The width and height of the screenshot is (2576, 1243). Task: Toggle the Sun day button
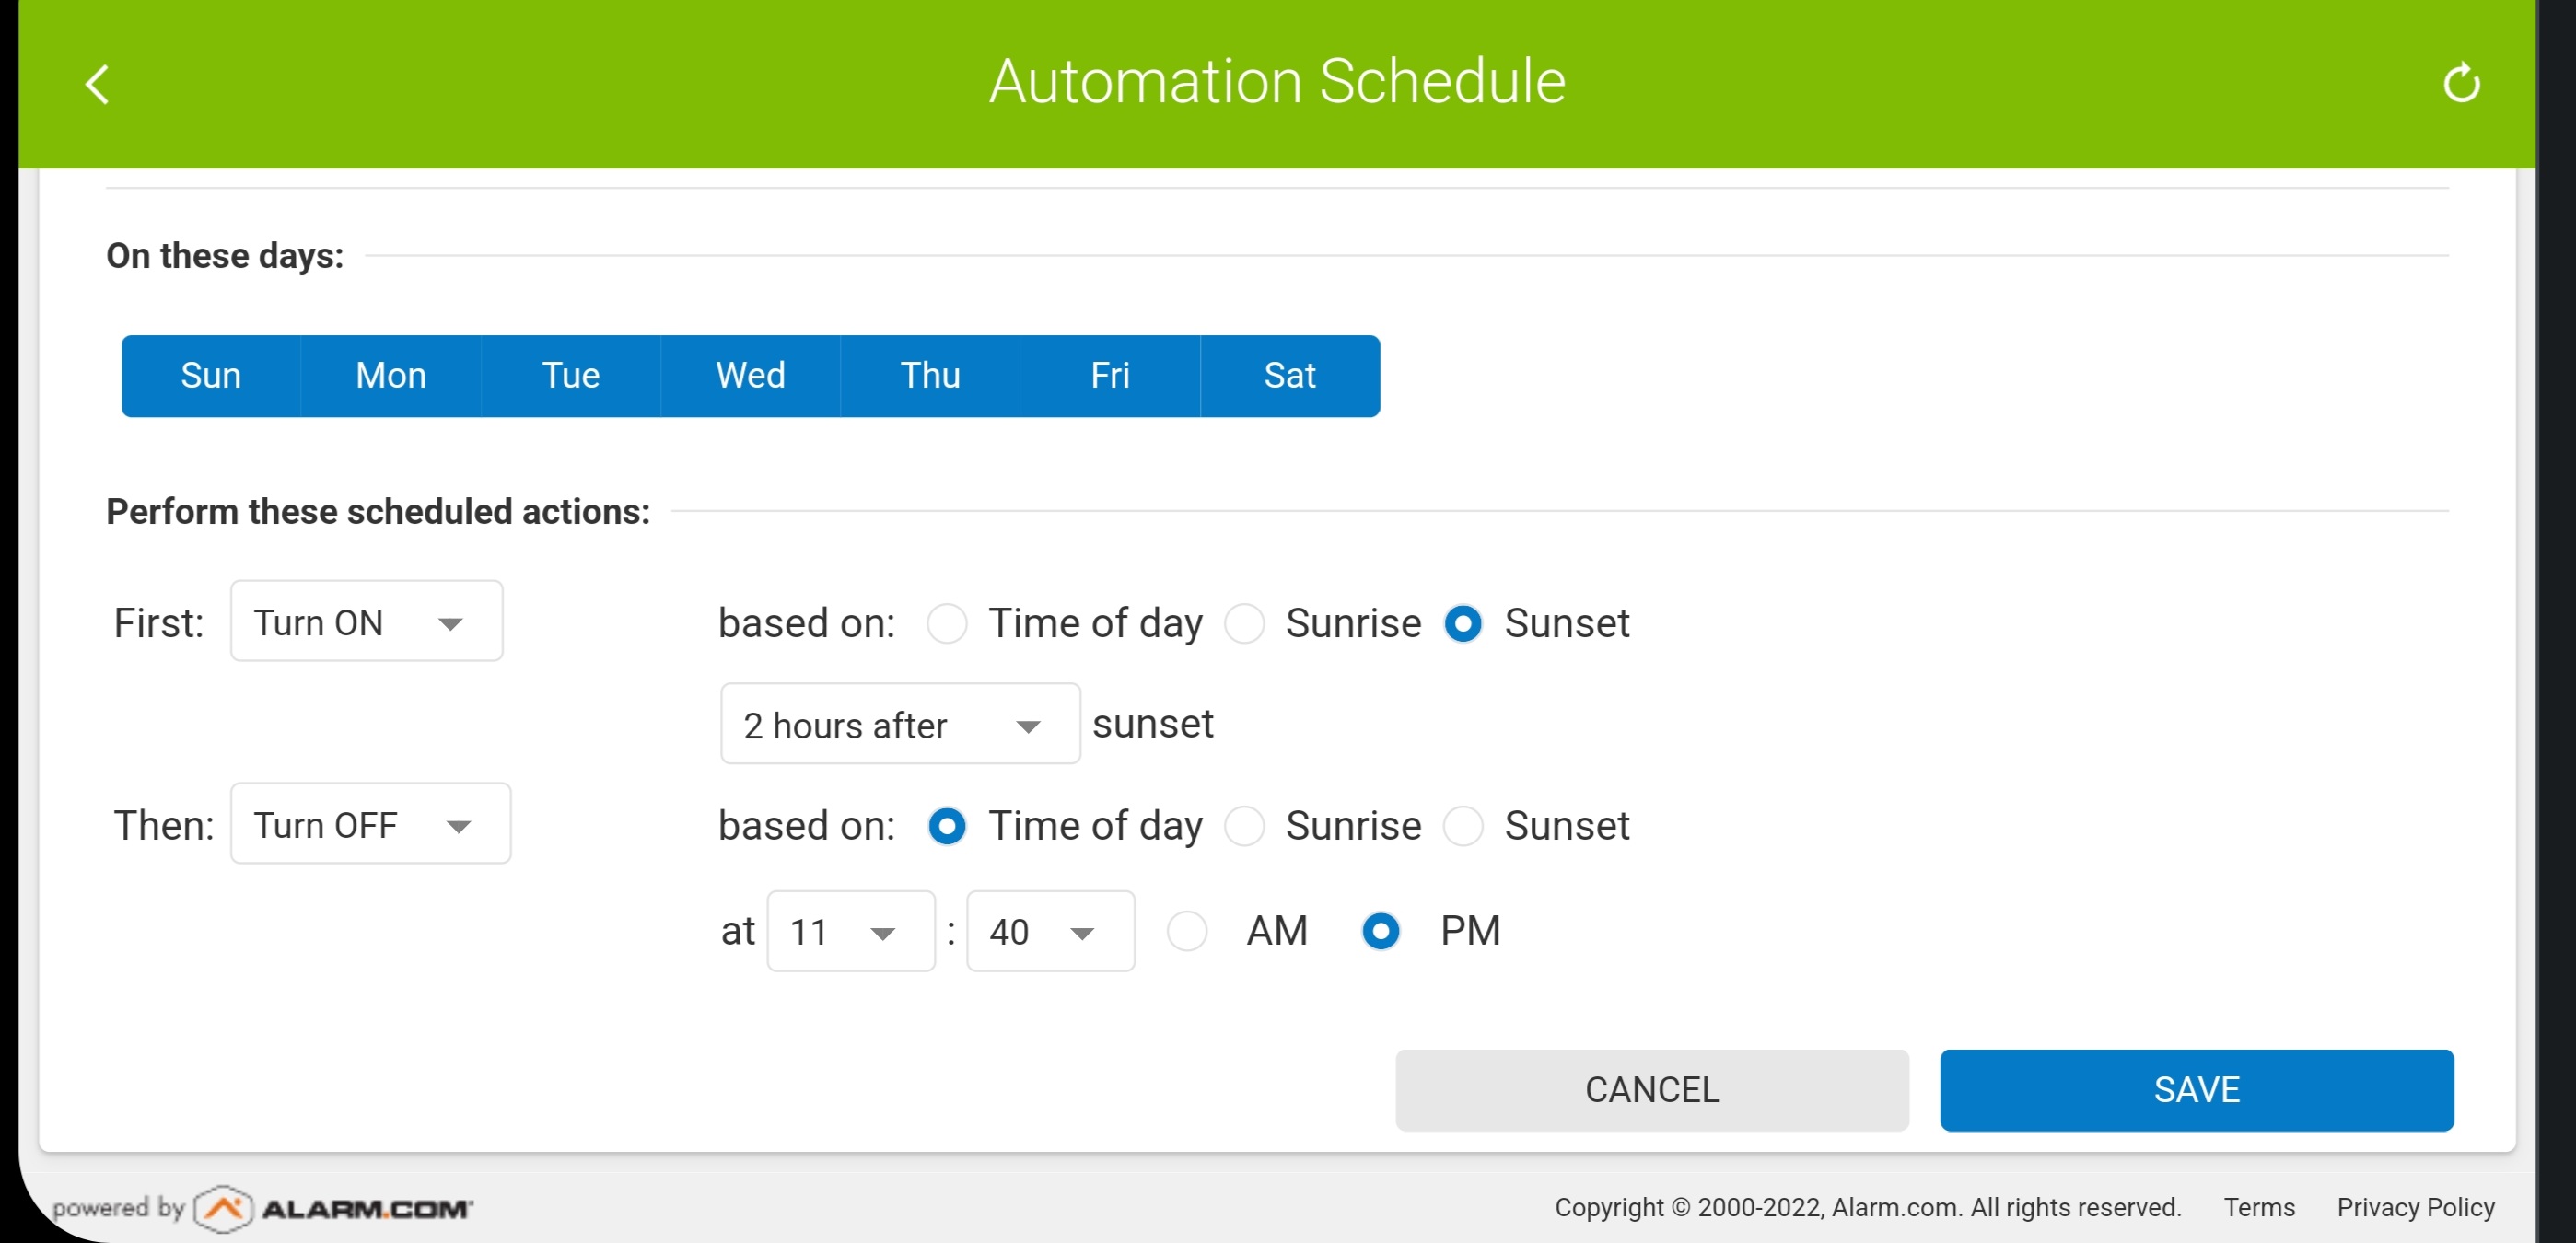point(211,376)
